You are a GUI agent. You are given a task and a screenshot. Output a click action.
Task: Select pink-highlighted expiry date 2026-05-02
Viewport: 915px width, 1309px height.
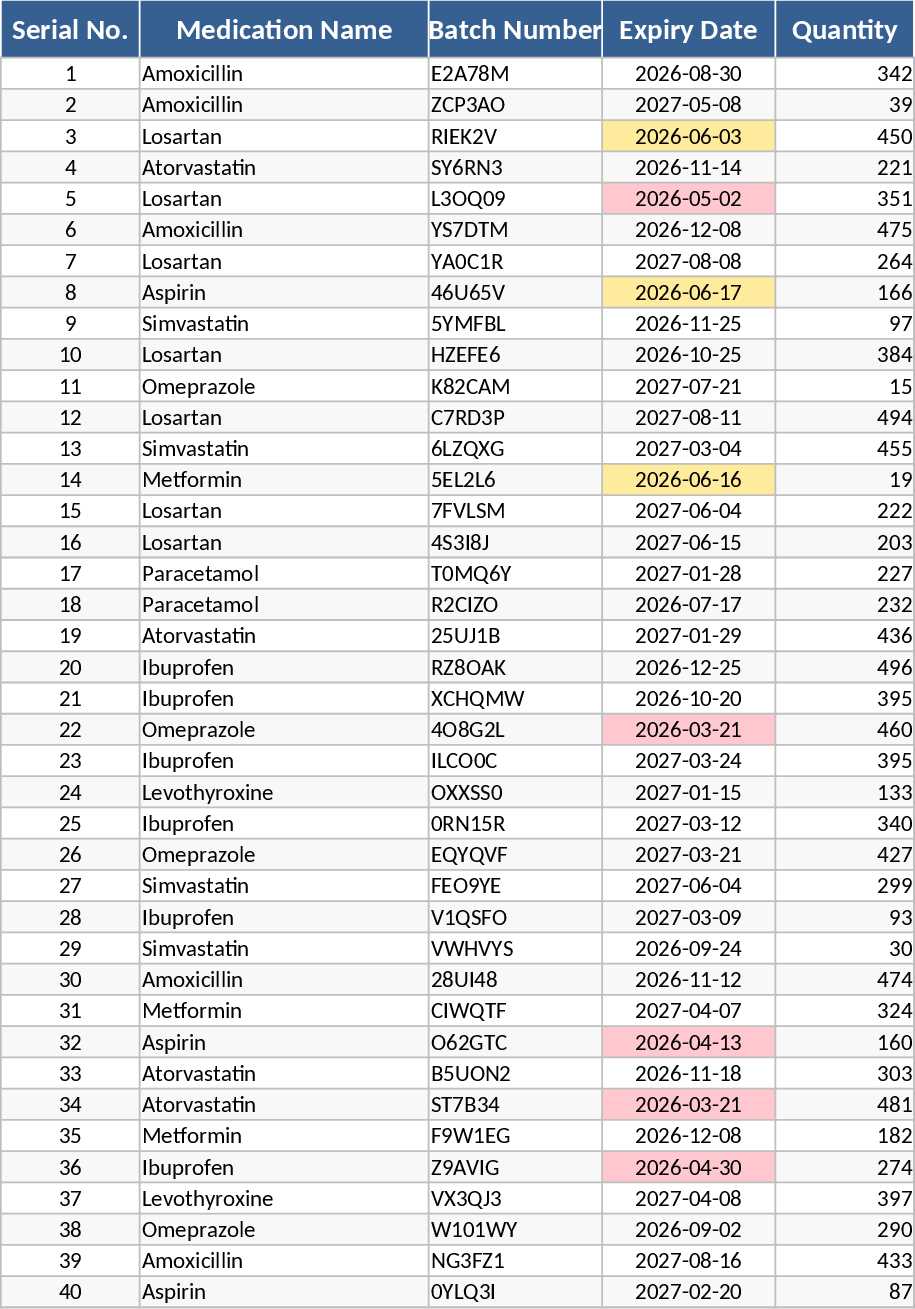688,199
